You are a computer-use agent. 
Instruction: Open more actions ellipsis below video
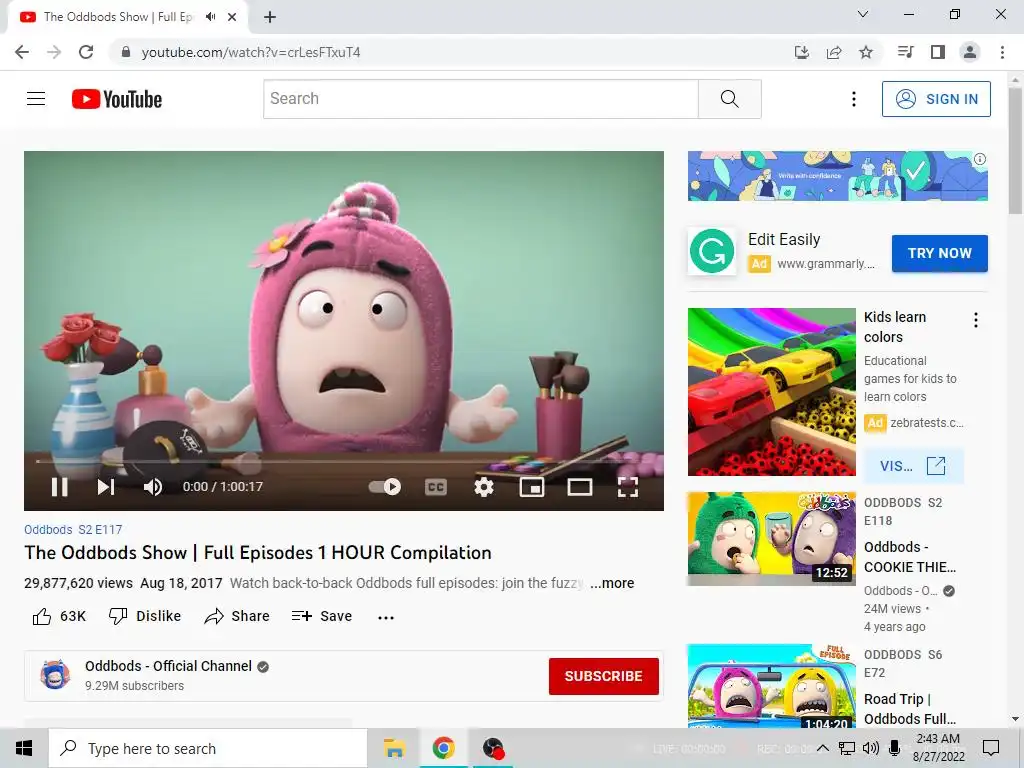tap(386, 617)
